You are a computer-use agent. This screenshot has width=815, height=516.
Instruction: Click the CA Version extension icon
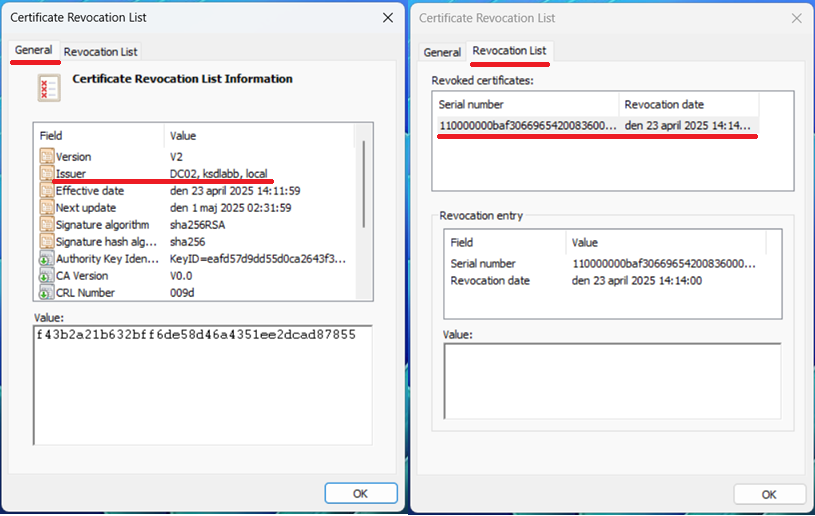47,275
